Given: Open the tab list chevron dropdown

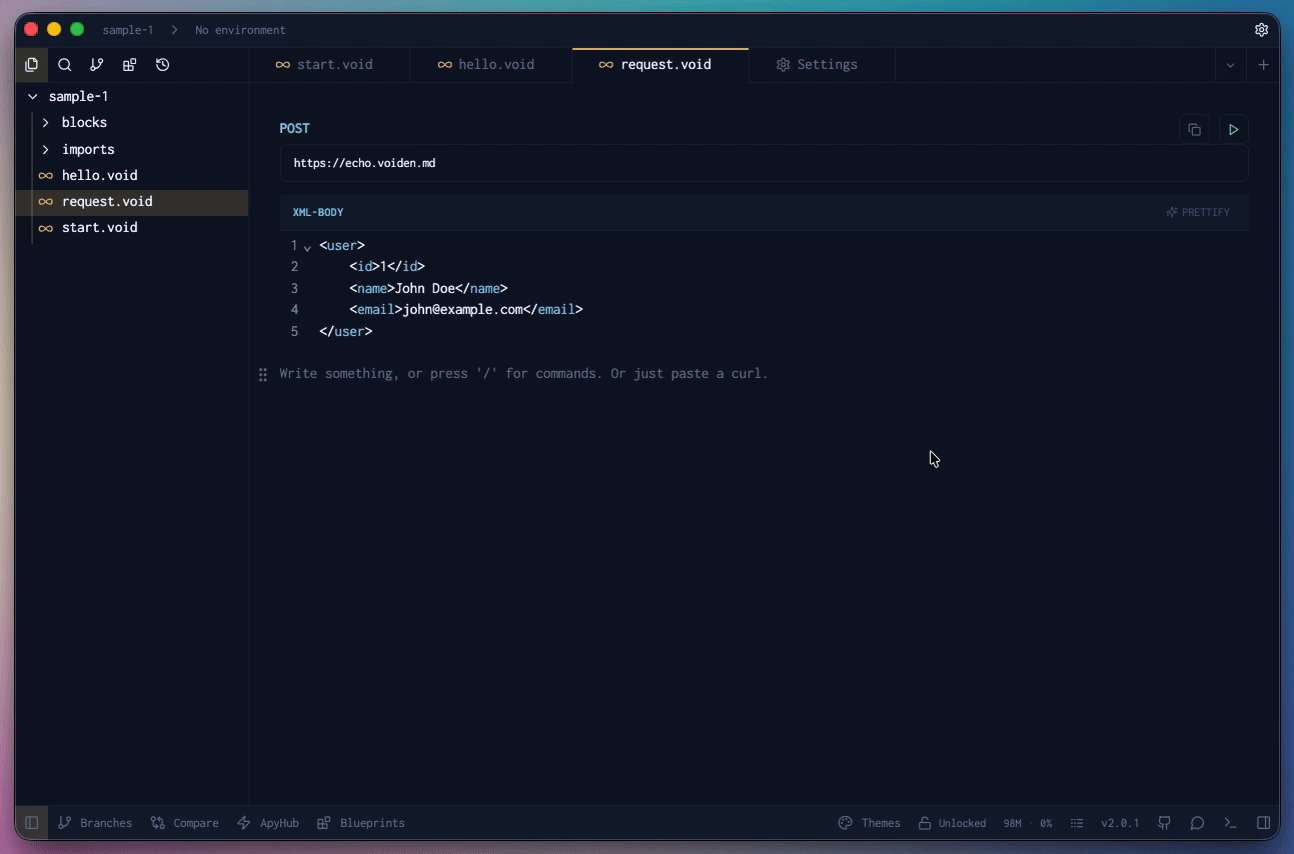Looking at the screenshot, I should pyautogui.click(x=1231, y=65).
